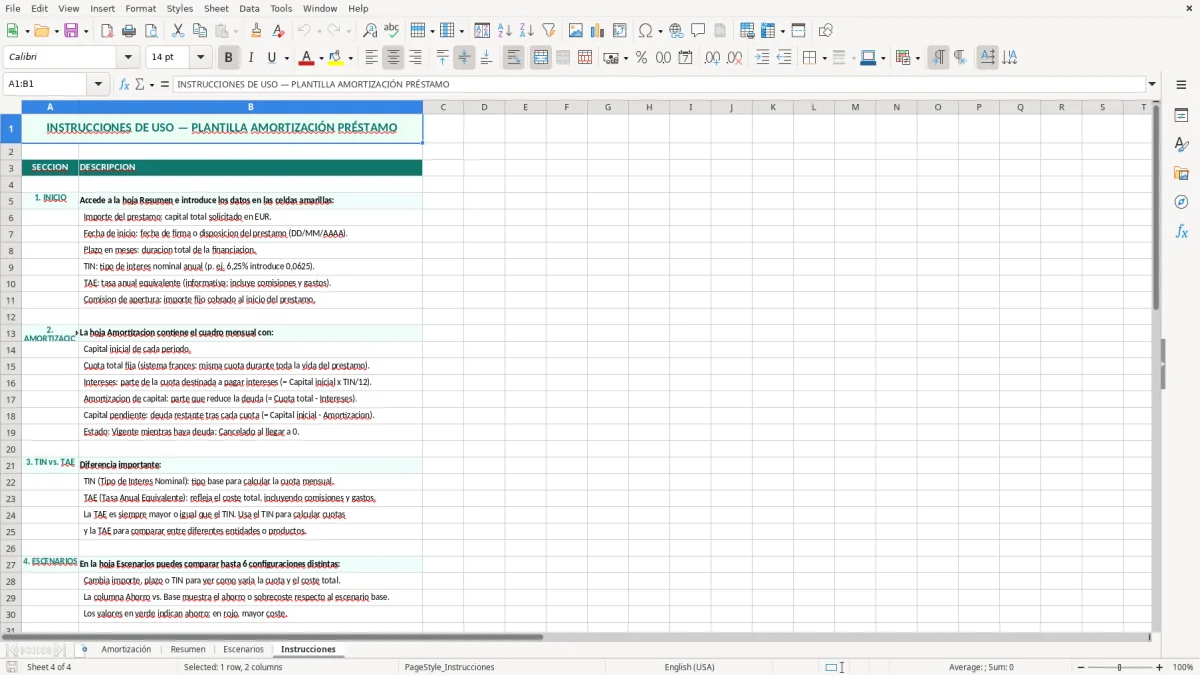Image resolution: width=1200 pixels, height=675 pixels.
Task: Expand the Name Box A1:B1 dropdown
Action: [98, 84]
